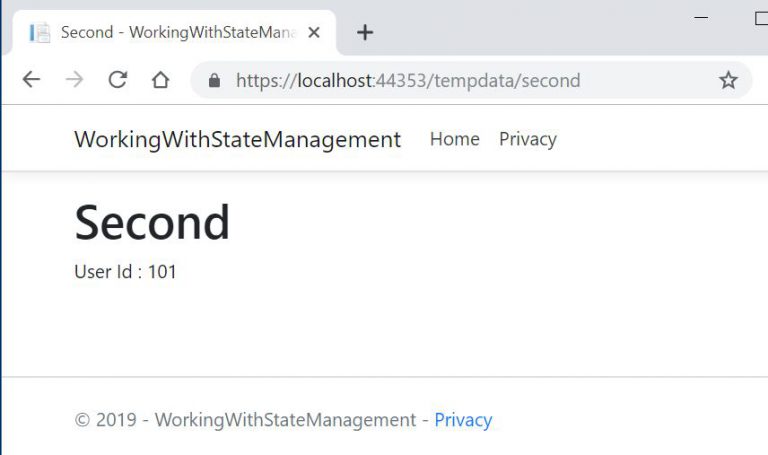
Task: Click the User Id : 101 text
Action: coord(125,271)
